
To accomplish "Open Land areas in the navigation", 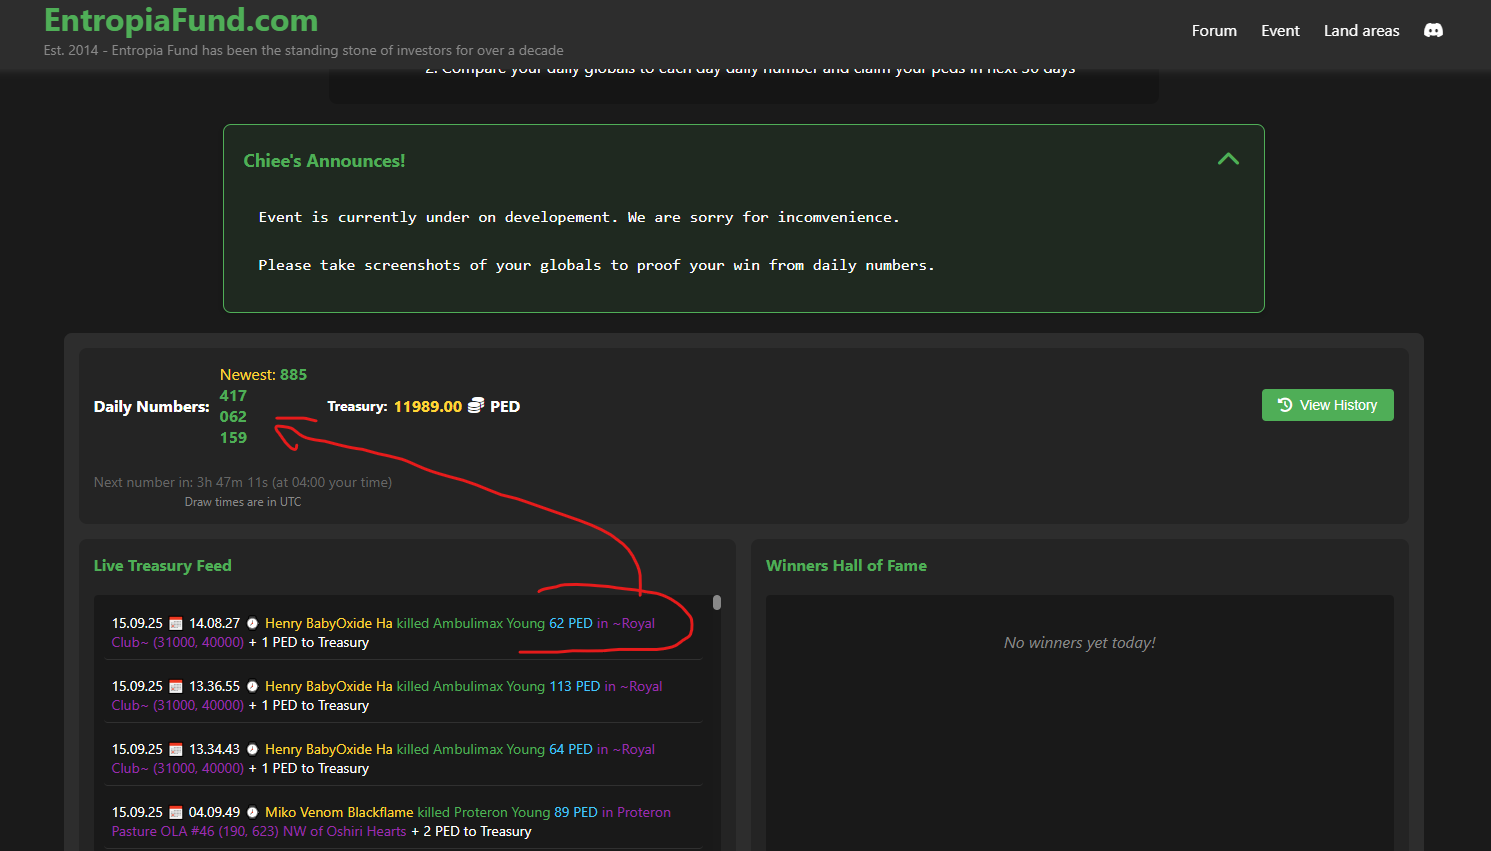I will pos(1361,31).
